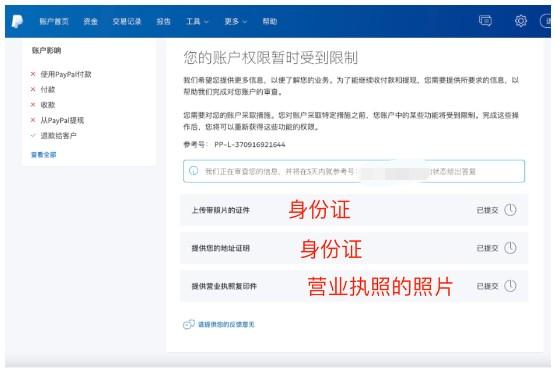Image resolution: width=555 pixels, height=368 pixels.
Task: Click 已提交 status in 提供营业执照复印件 row
Action: tap(487, 286)
